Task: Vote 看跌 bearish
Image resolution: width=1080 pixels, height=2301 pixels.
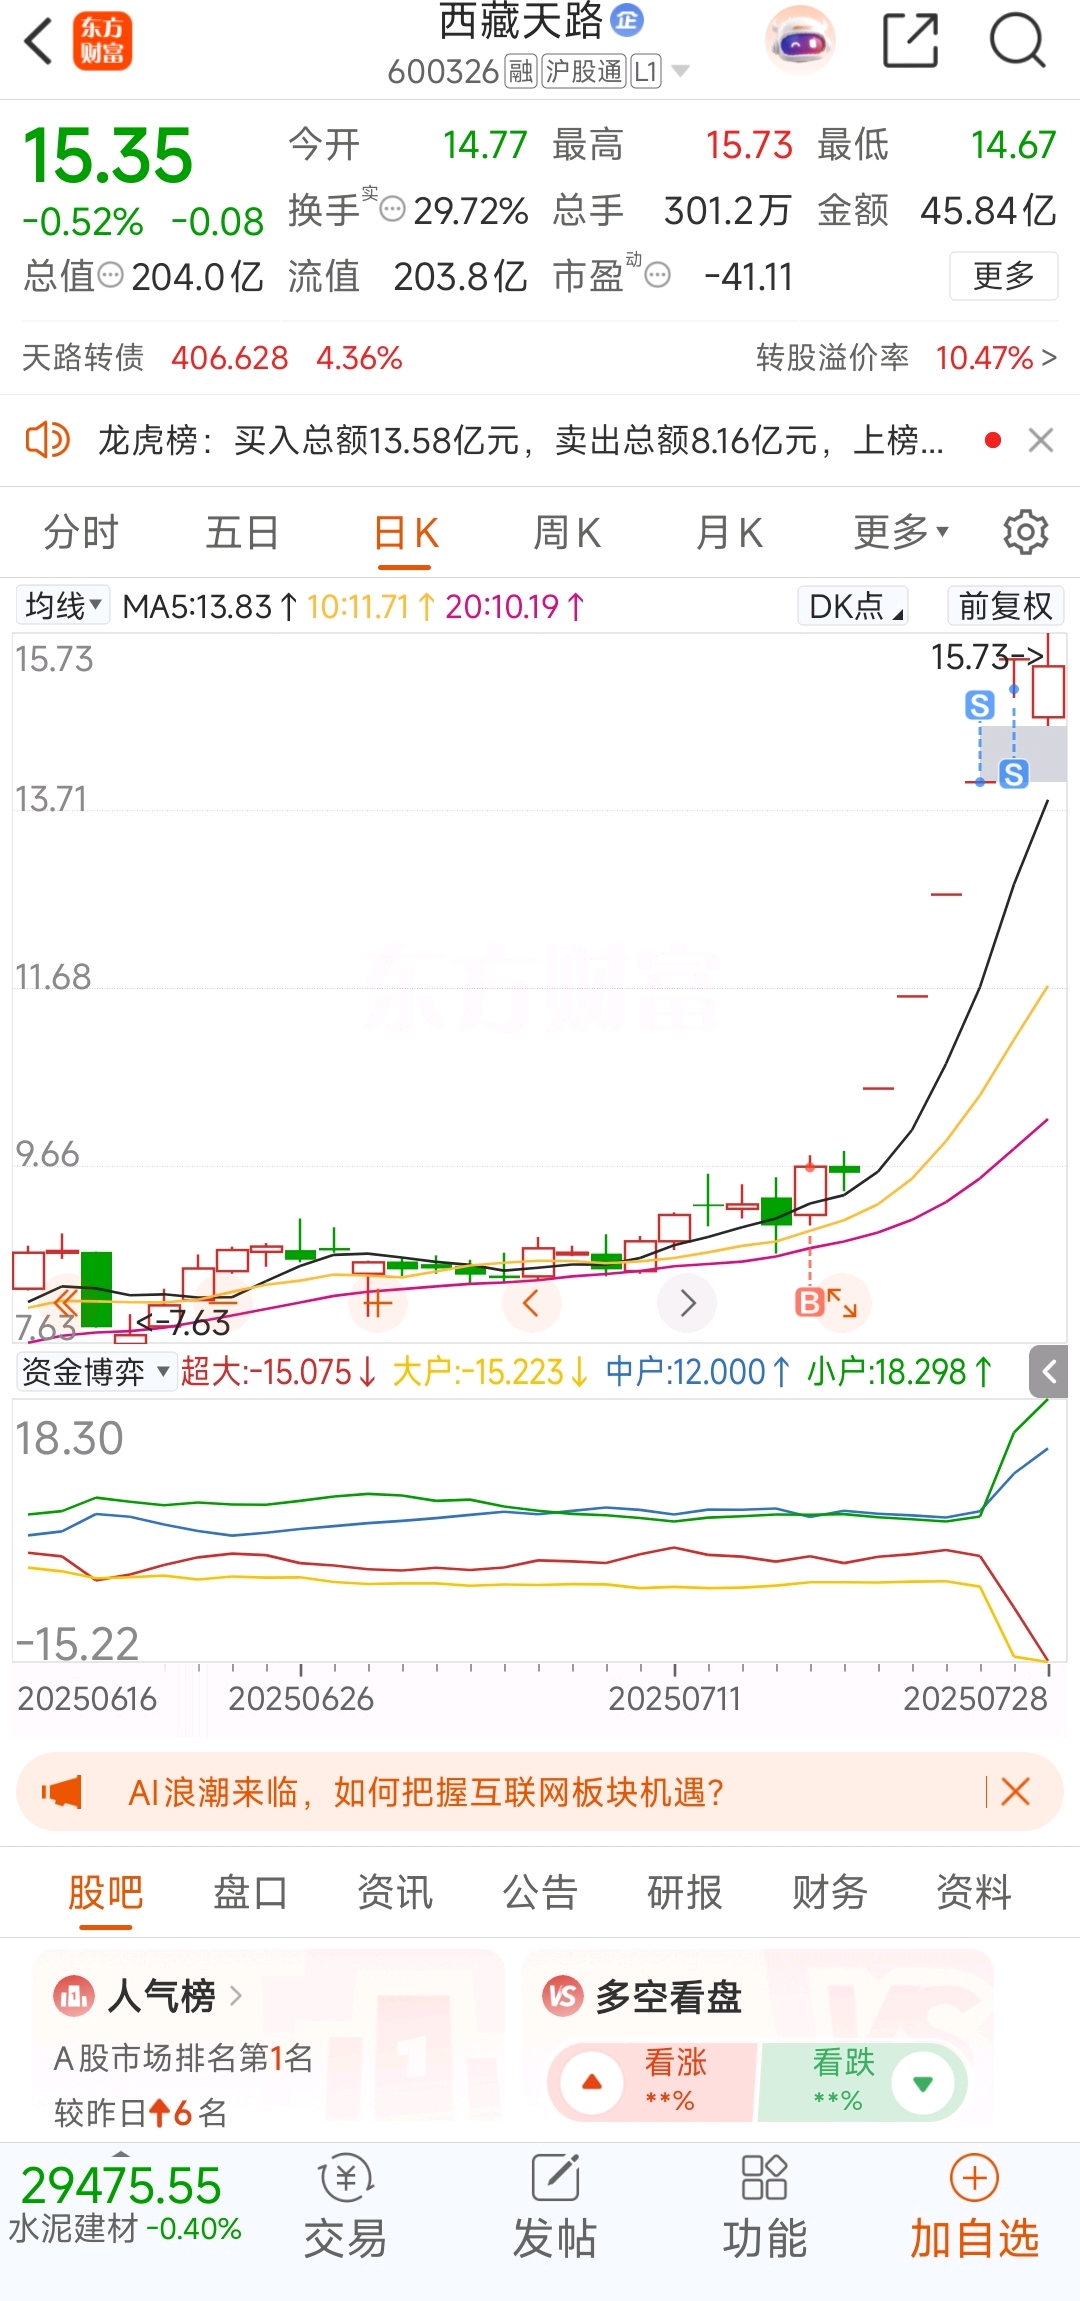Action: pyautogui.click(x=862, y=2082)
